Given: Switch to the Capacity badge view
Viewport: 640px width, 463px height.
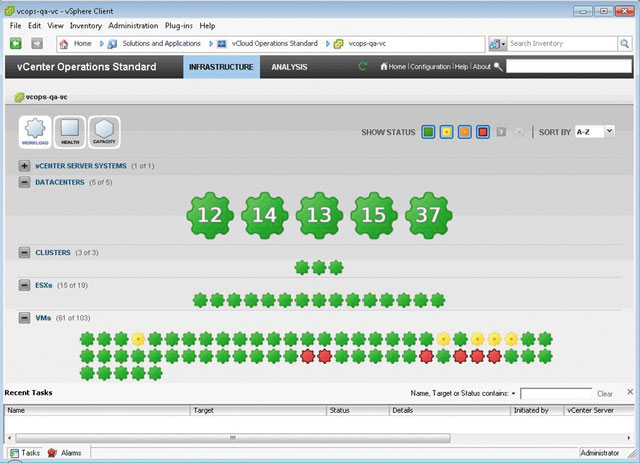Looking at the screenshot, I should pos(104,131).
